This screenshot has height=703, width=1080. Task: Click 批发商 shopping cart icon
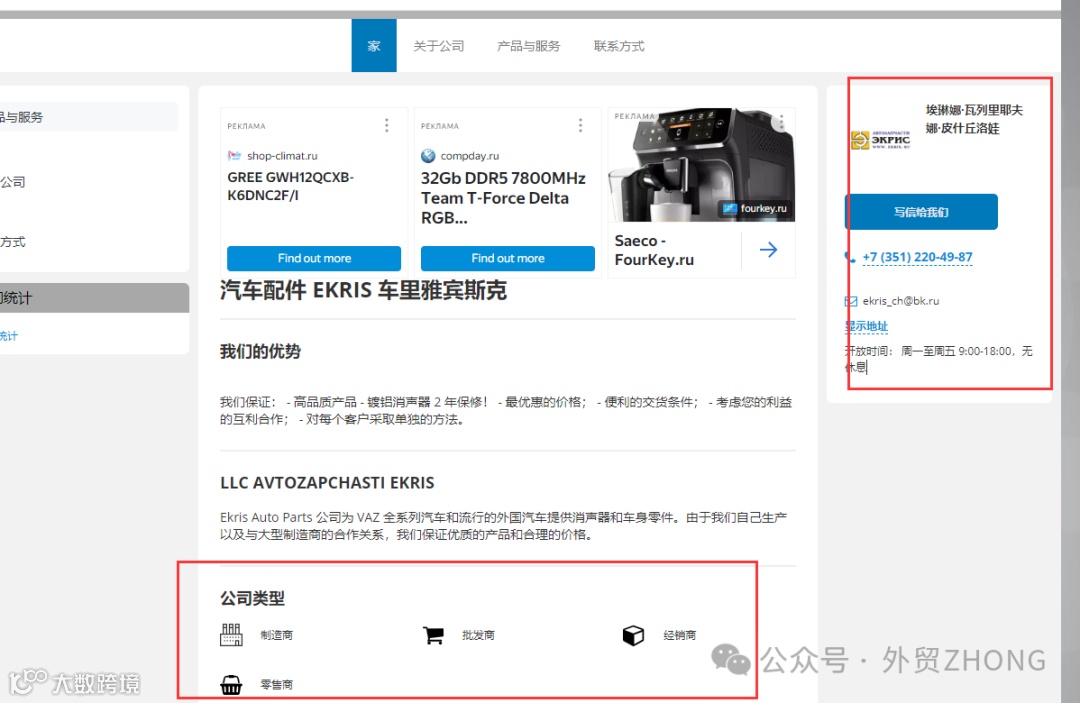(x=433, y=635)
